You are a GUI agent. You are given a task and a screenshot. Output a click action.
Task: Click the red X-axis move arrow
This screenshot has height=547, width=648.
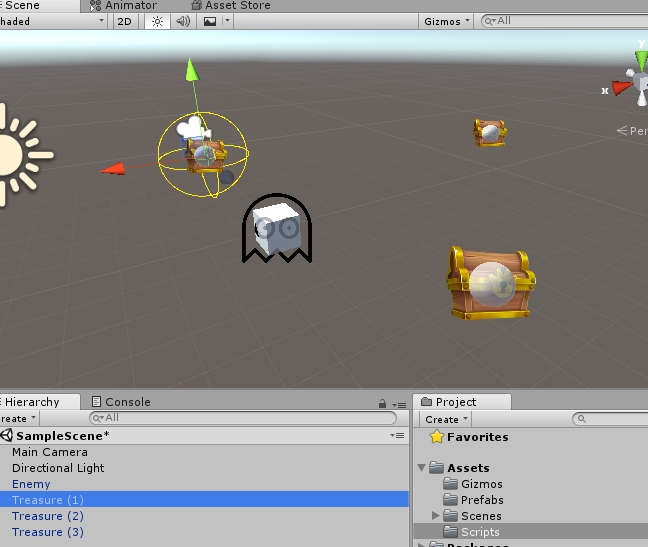click(x=113, y=169)
